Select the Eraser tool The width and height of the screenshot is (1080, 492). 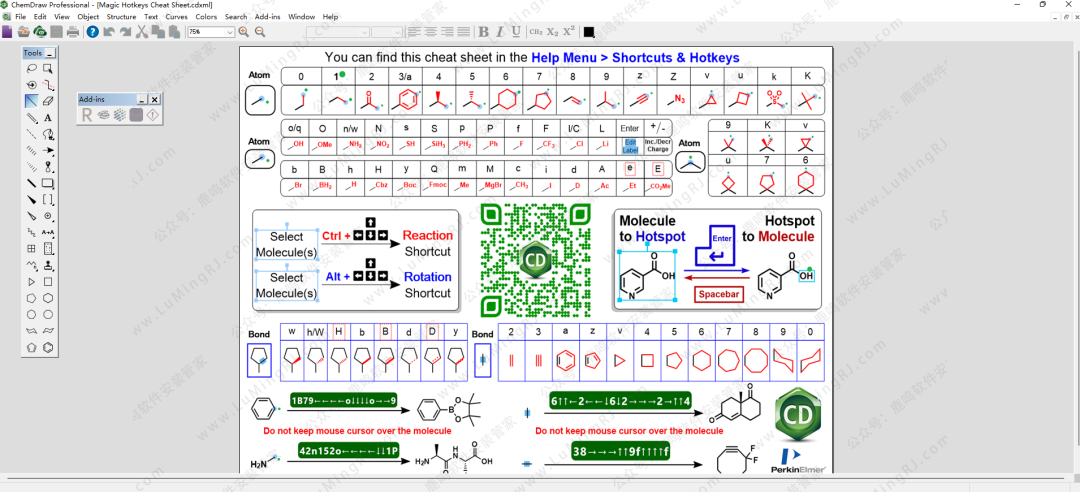pyautogui.click(x=48, y=101)
